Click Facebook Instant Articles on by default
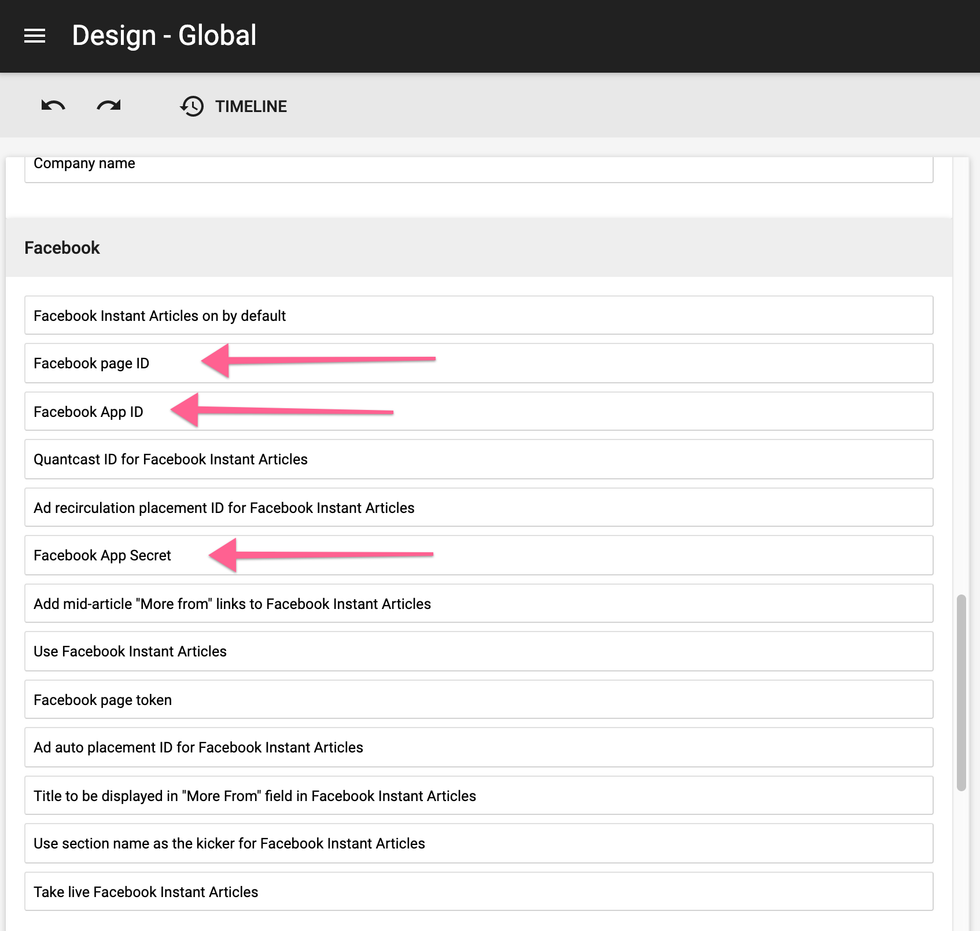 480,315
